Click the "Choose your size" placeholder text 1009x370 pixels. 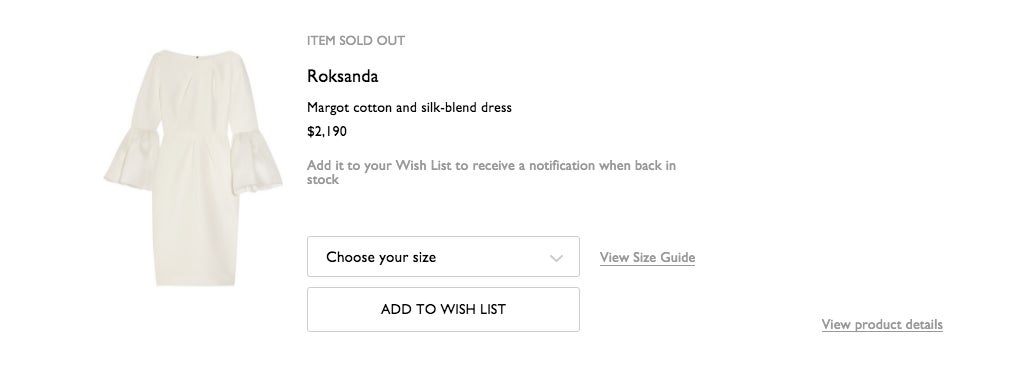click(381, 257)
